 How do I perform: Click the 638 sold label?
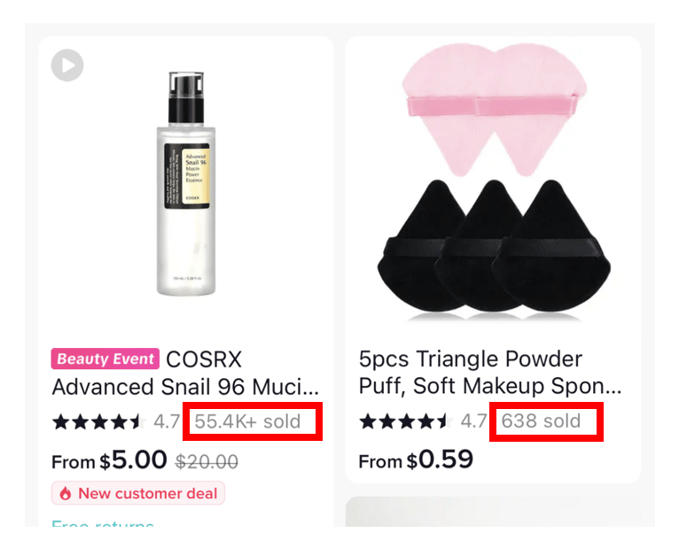541,421
